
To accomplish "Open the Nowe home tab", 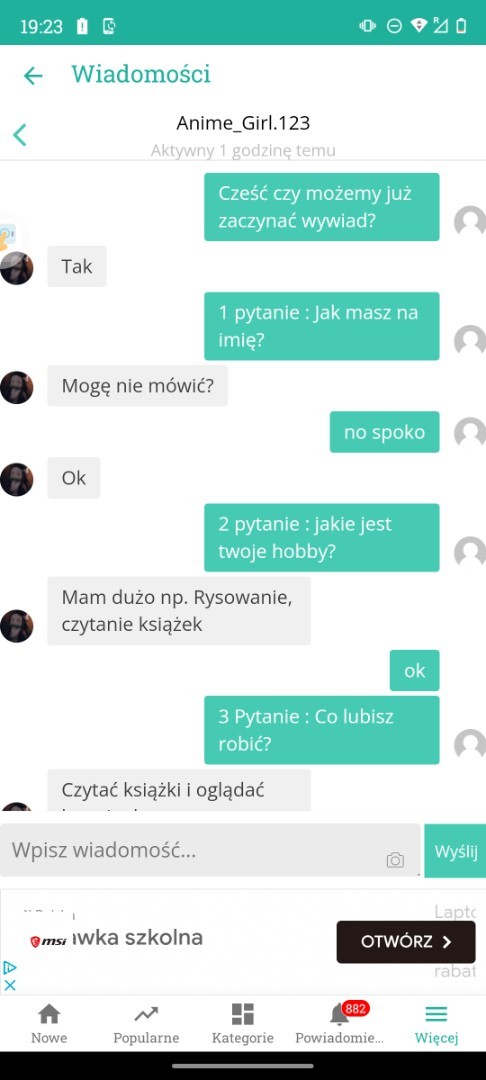I will (x=49, y=1024).
